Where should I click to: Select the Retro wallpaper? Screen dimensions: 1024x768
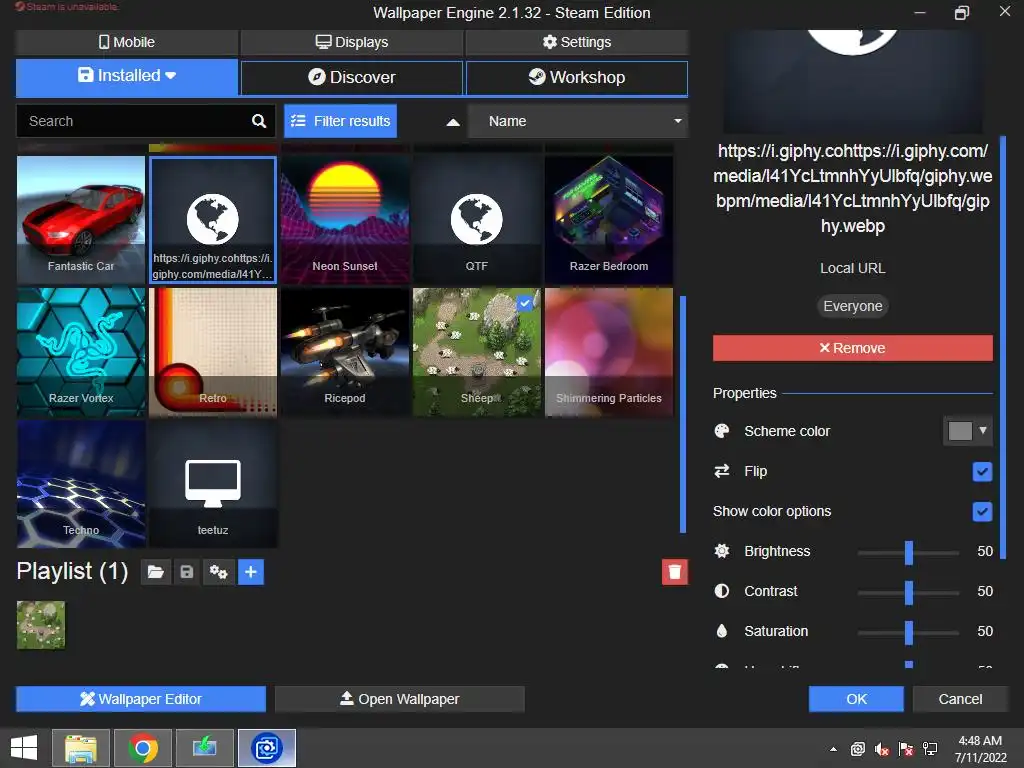click(213, 351)
